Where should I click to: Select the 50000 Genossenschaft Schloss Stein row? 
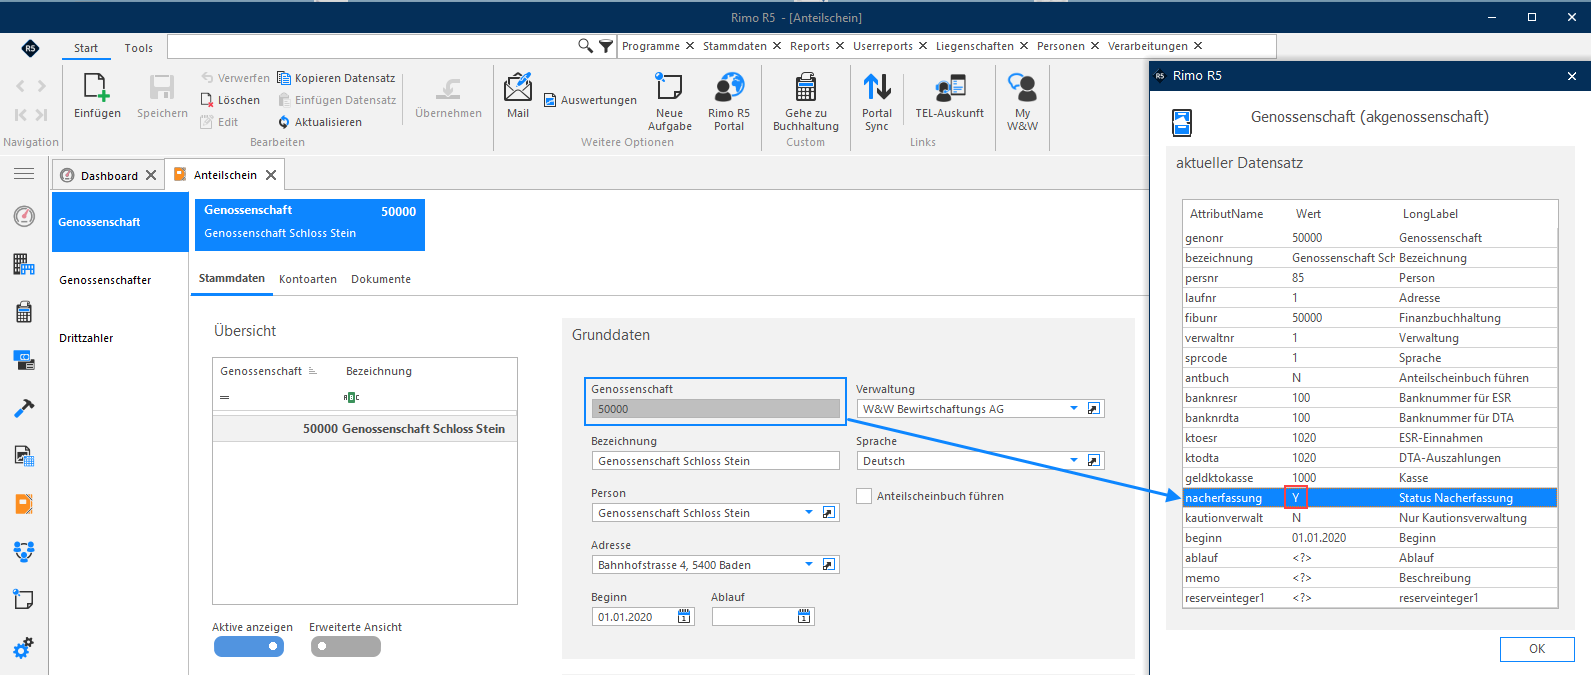(x=365, y=429)
